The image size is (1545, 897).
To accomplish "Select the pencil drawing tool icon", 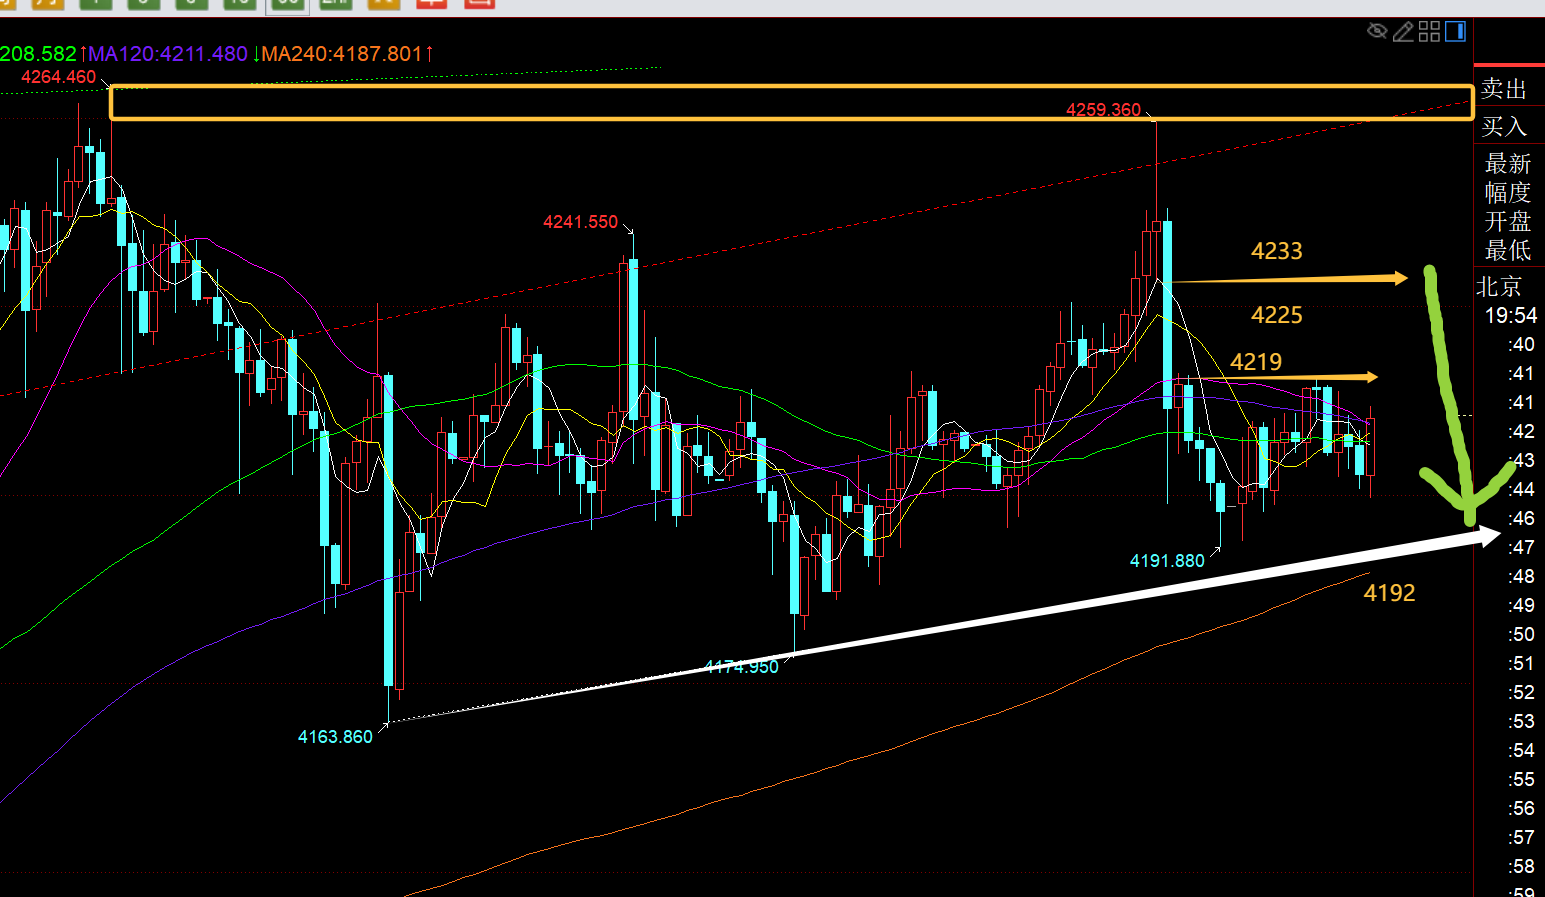I will coord(1403,32).
